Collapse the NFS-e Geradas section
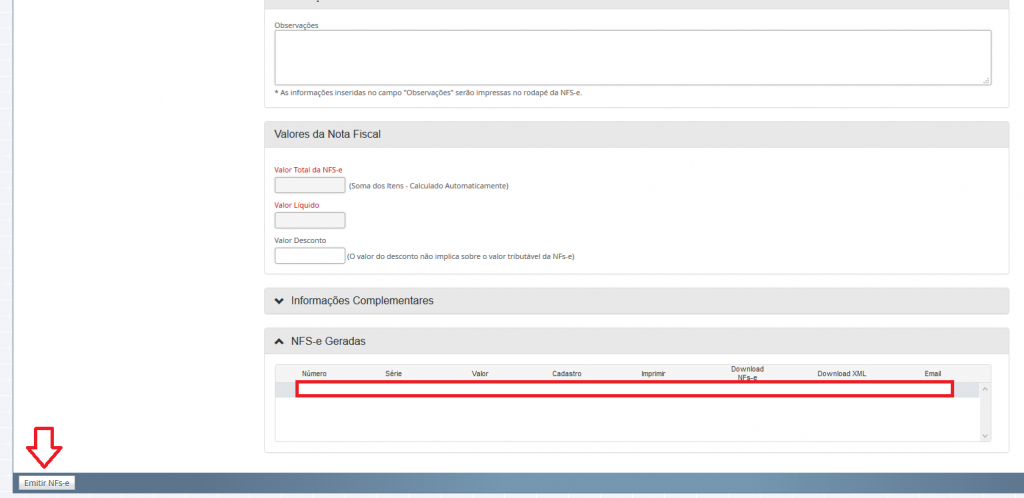Screen dimensions: 1024x498 click(327, 341)
